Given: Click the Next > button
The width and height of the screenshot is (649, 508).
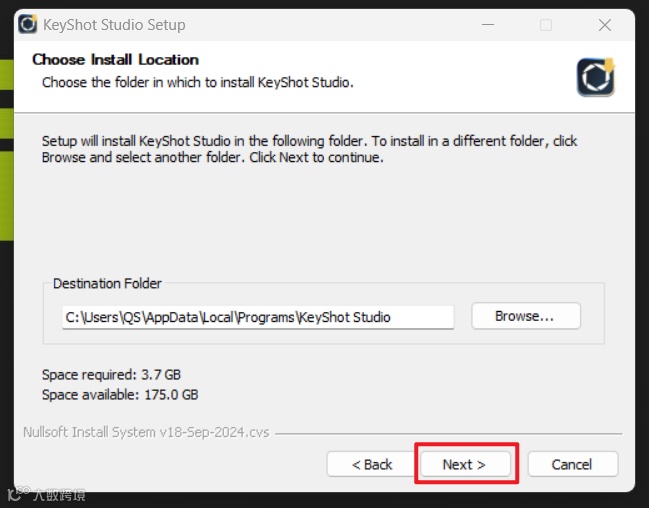Looking at the screenshot, I should pyautogui.click(x=464, y=464).
